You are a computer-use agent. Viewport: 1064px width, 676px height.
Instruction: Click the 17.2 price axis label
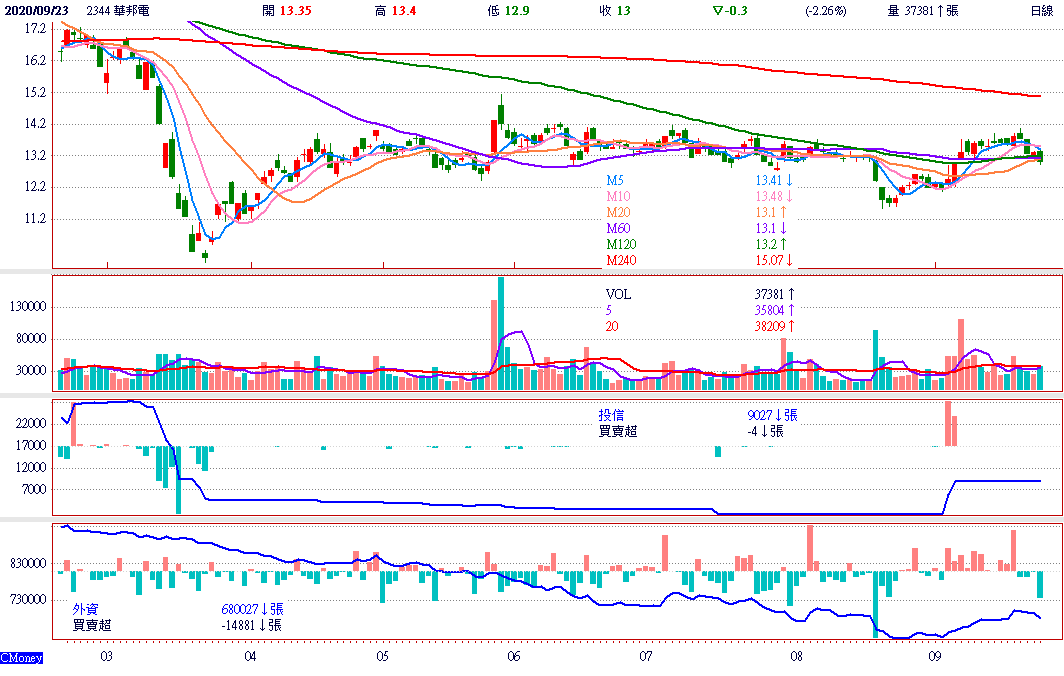click(36, 29)
